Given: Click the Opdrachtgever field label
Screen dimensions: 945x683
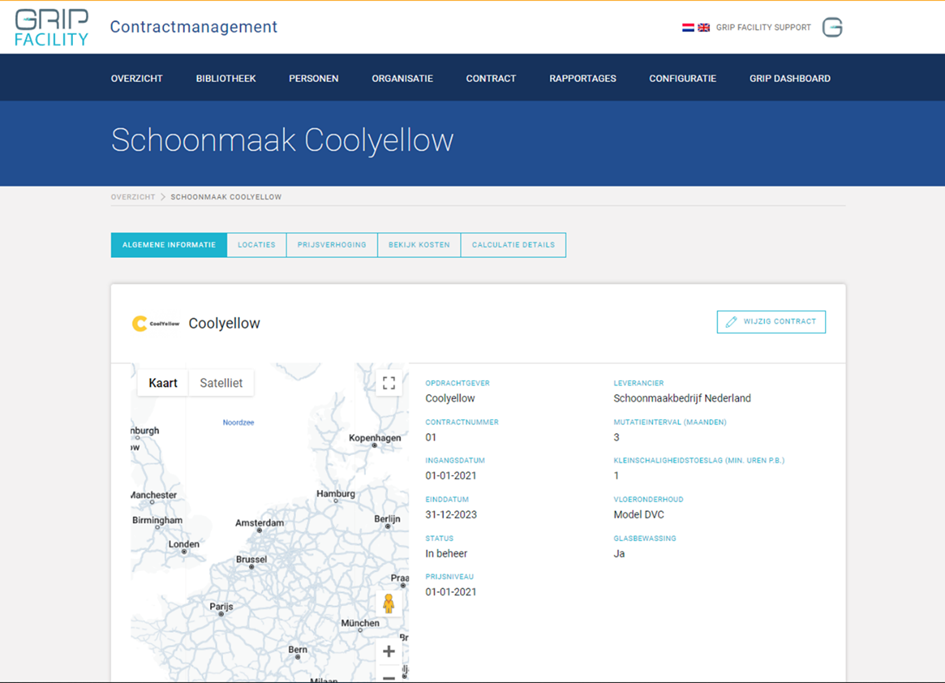Looking at the screenshot, I should point(457,383).
